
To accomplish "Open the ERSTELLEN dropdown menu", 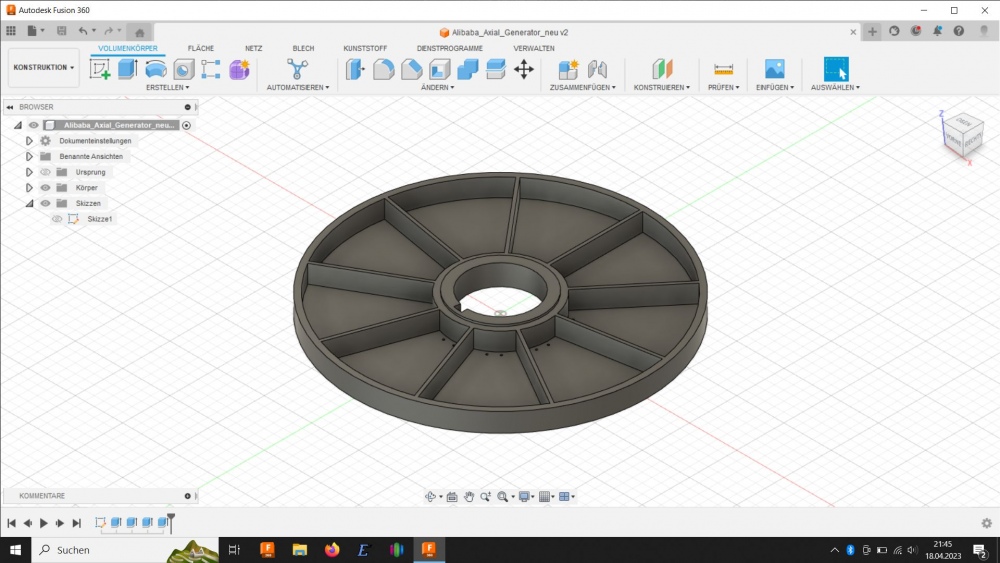I will (x=167, y=88).
